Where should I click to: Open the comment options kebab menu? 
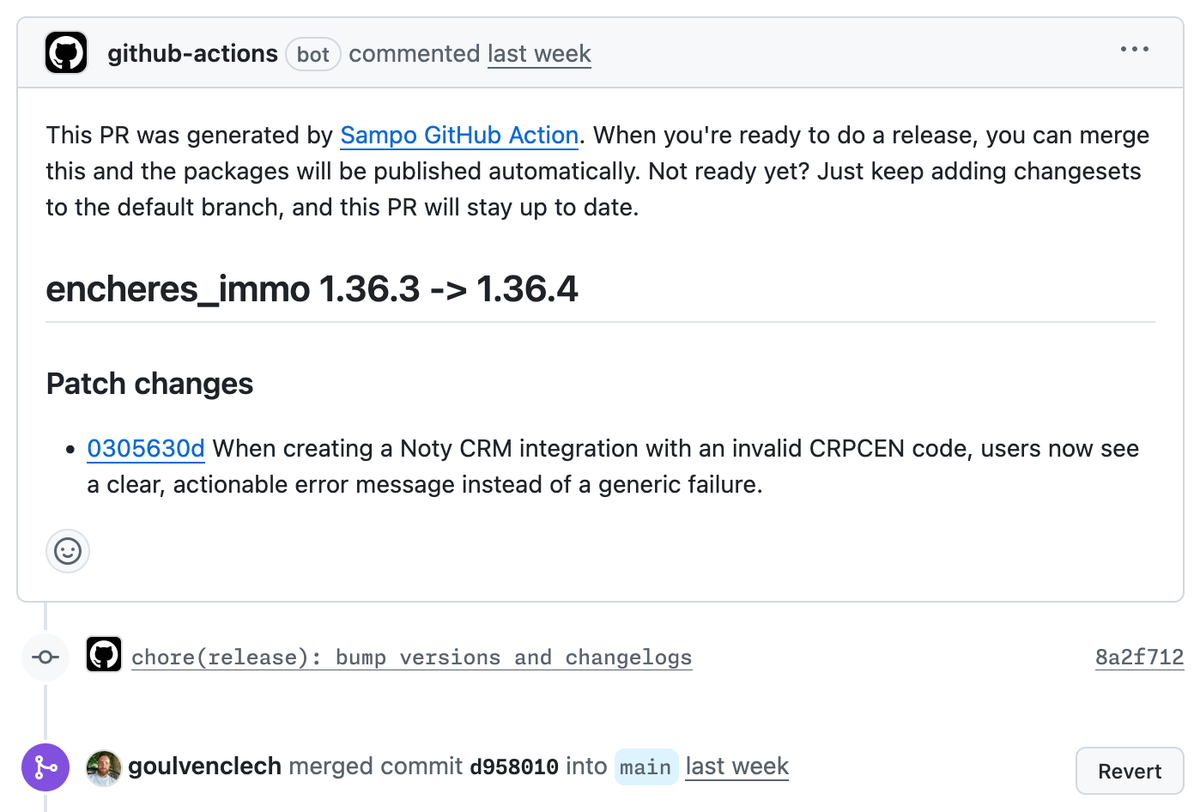[1134, 48]
